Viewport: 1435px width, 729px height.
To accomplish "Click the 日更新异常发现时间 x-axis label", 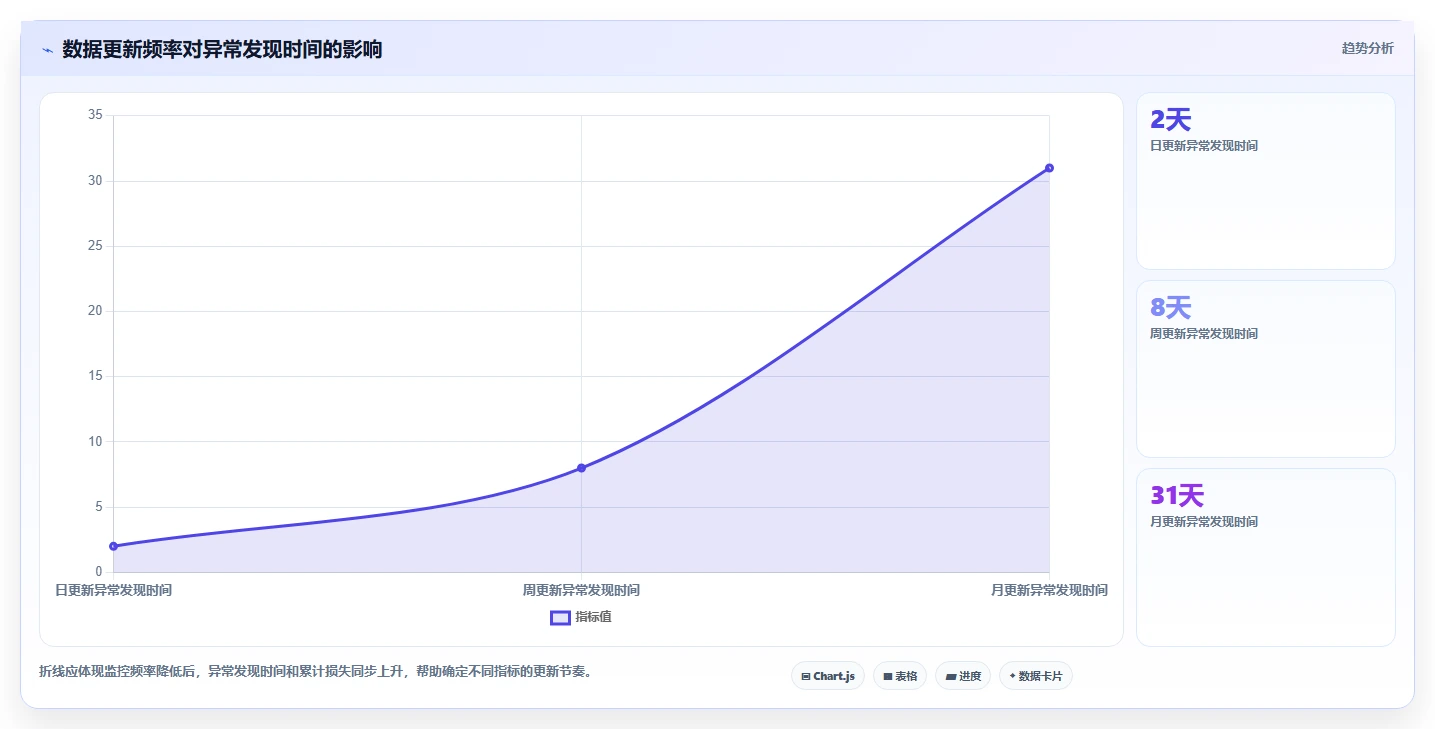I will [x=113, y=590].
